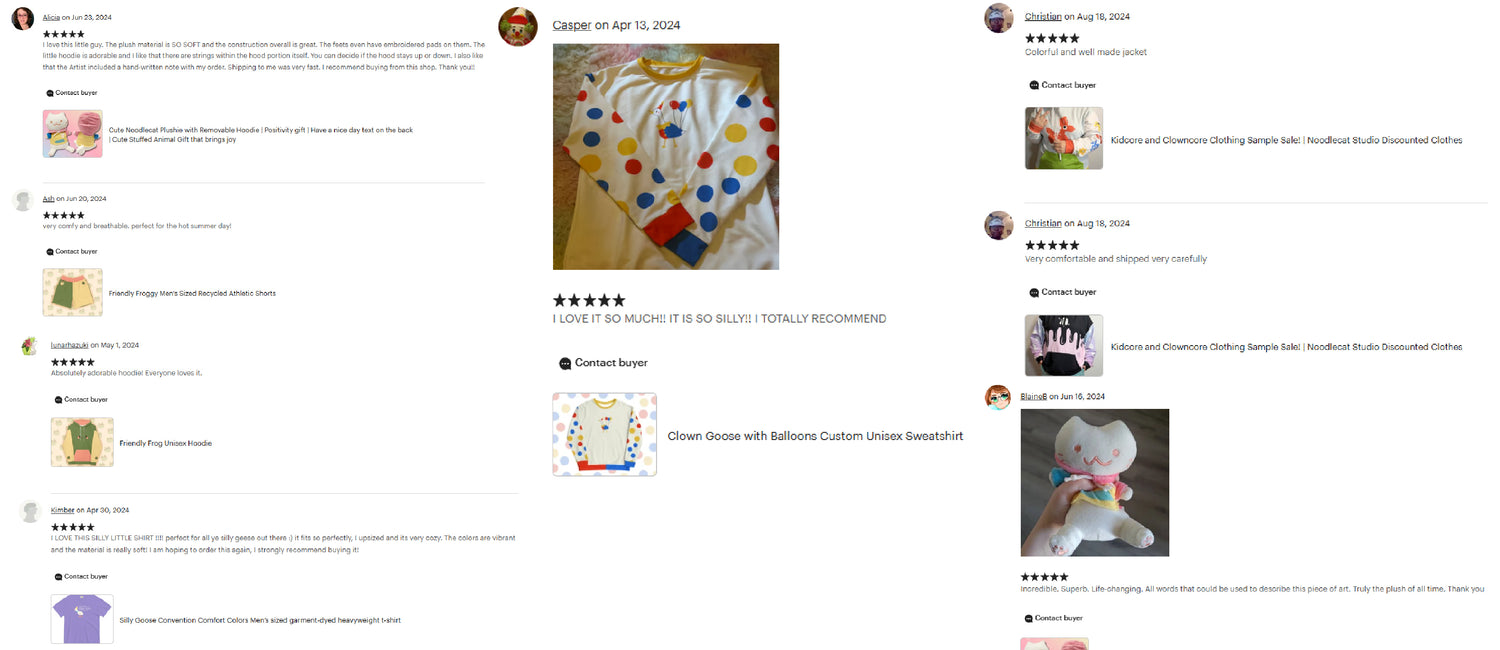The height and width of the screenshot is (650, 1500).
Task: Click Kimber's gray avatar icon
Action: [x=31, y=511]
